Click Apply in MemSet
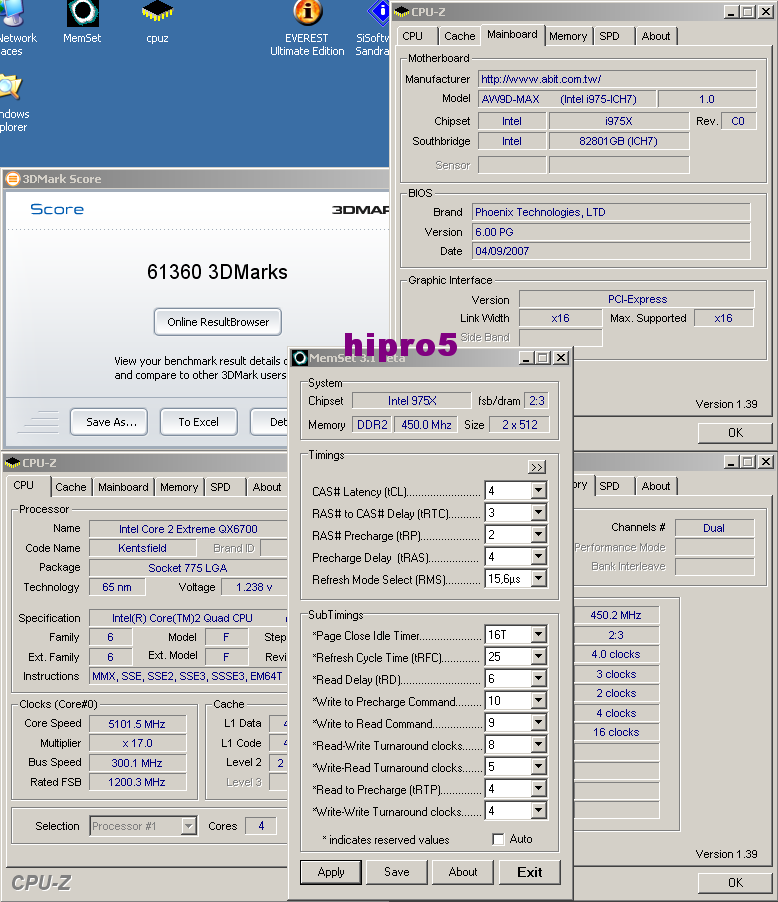The width and height of the screenshot is (778, 902). [x=331, y=872]
